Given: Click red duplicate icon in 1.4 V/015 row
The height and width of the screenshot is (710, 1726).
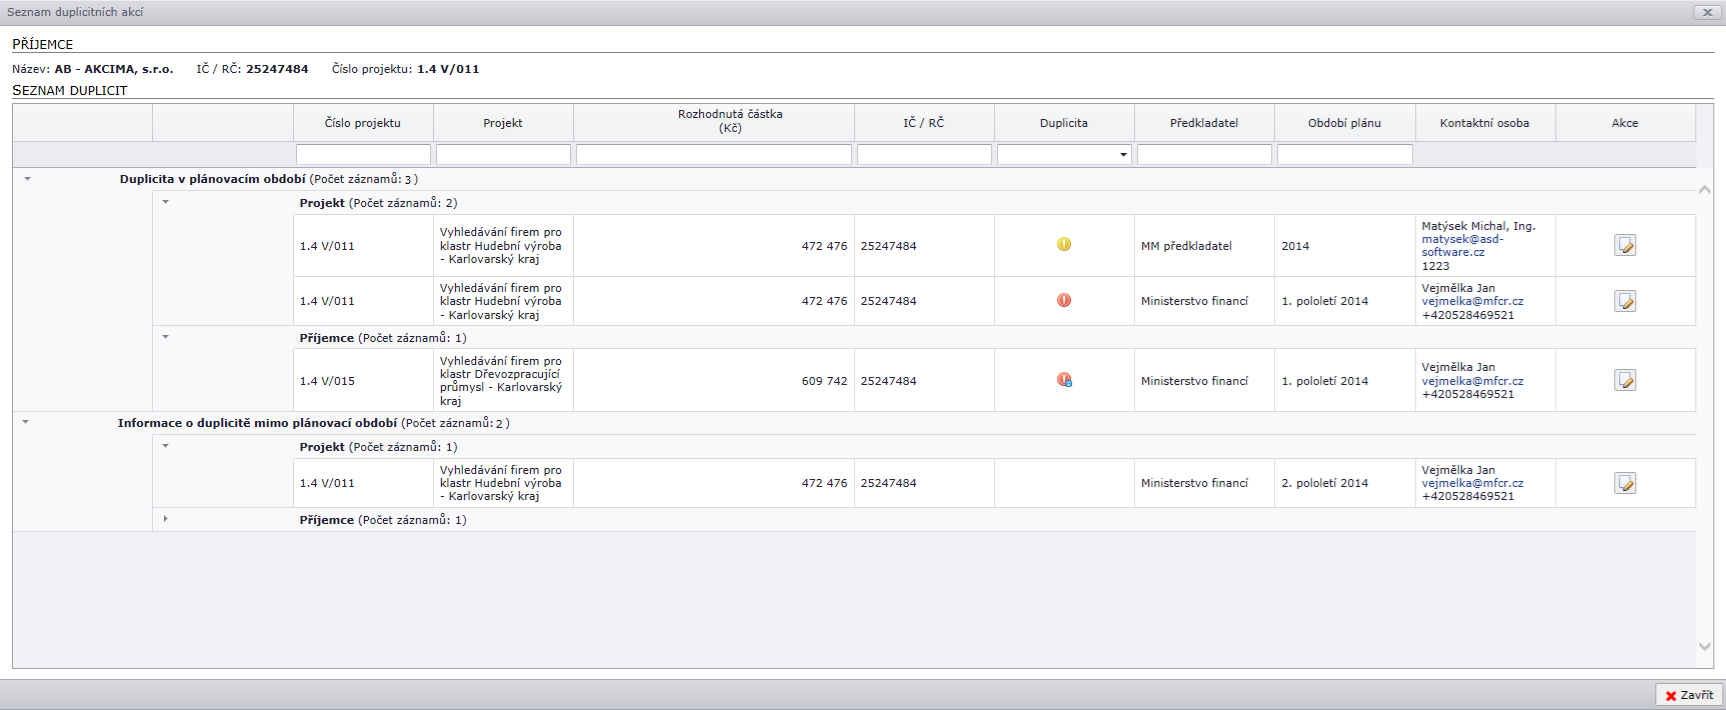Looking at the screenshot, I should click(x=1064, y=380).
